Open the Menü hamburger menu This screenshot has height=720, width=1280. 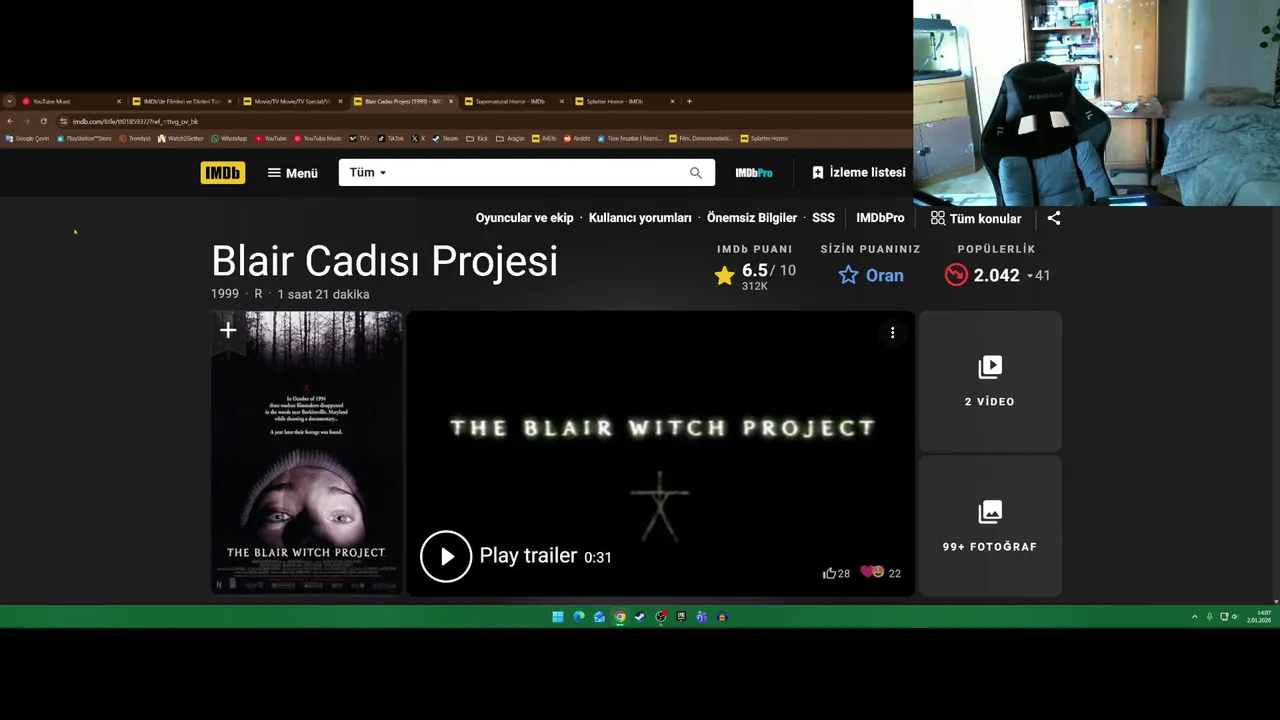click(x=292, y=173)
